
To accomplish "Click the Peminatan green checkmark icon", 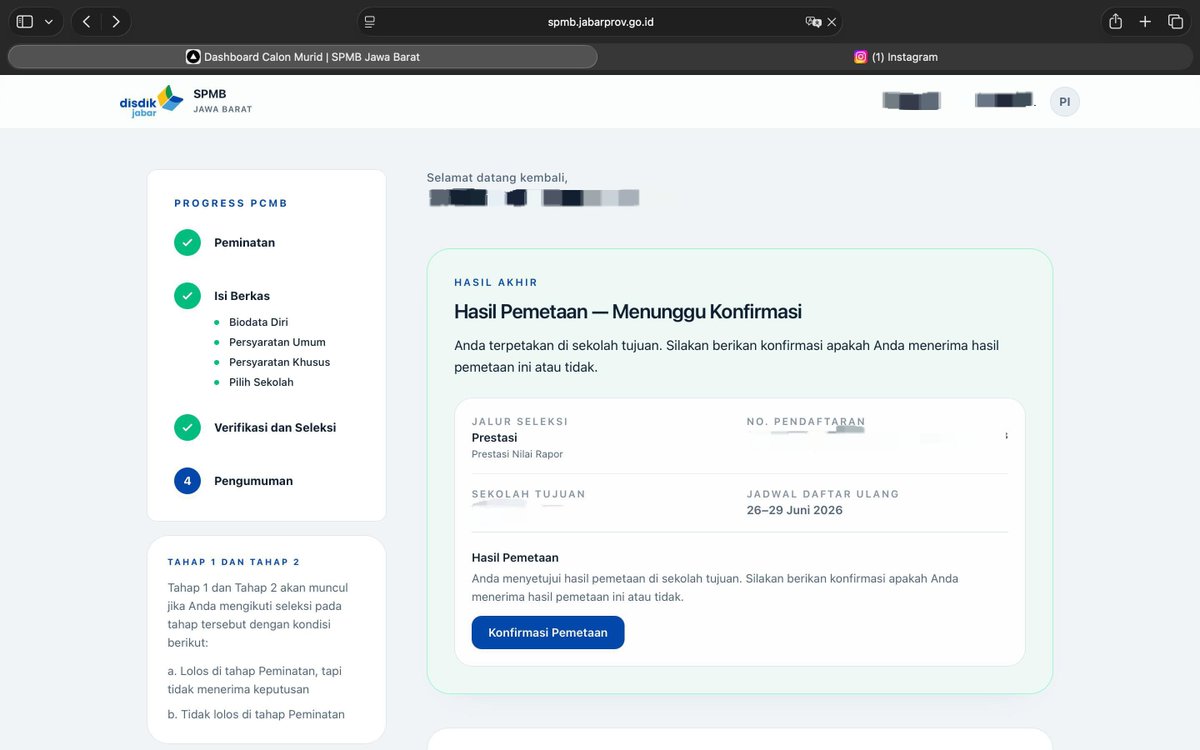I will point(187,243).
